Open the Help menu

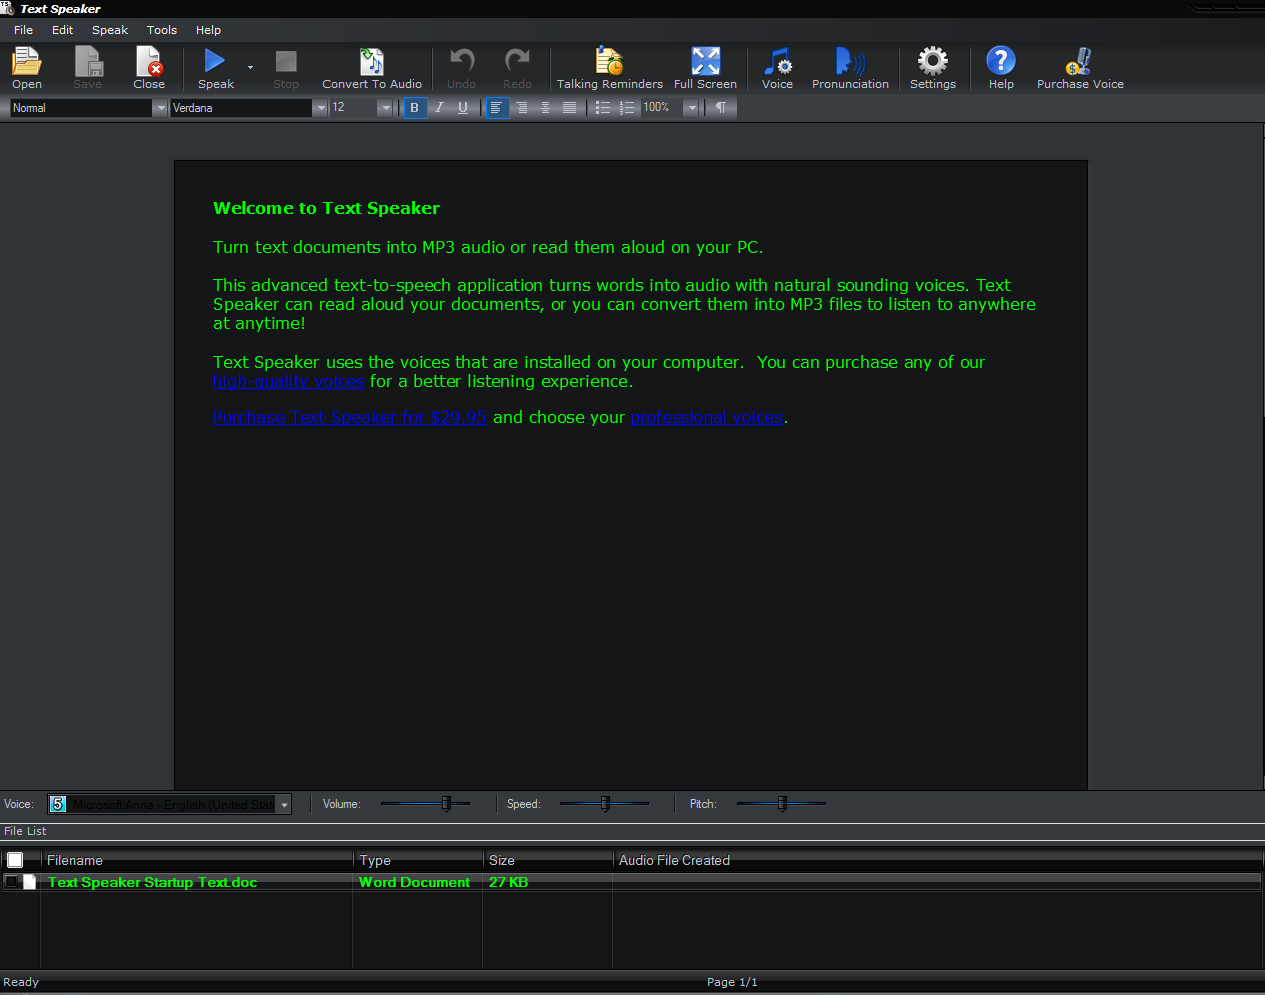tap(208, 30)
